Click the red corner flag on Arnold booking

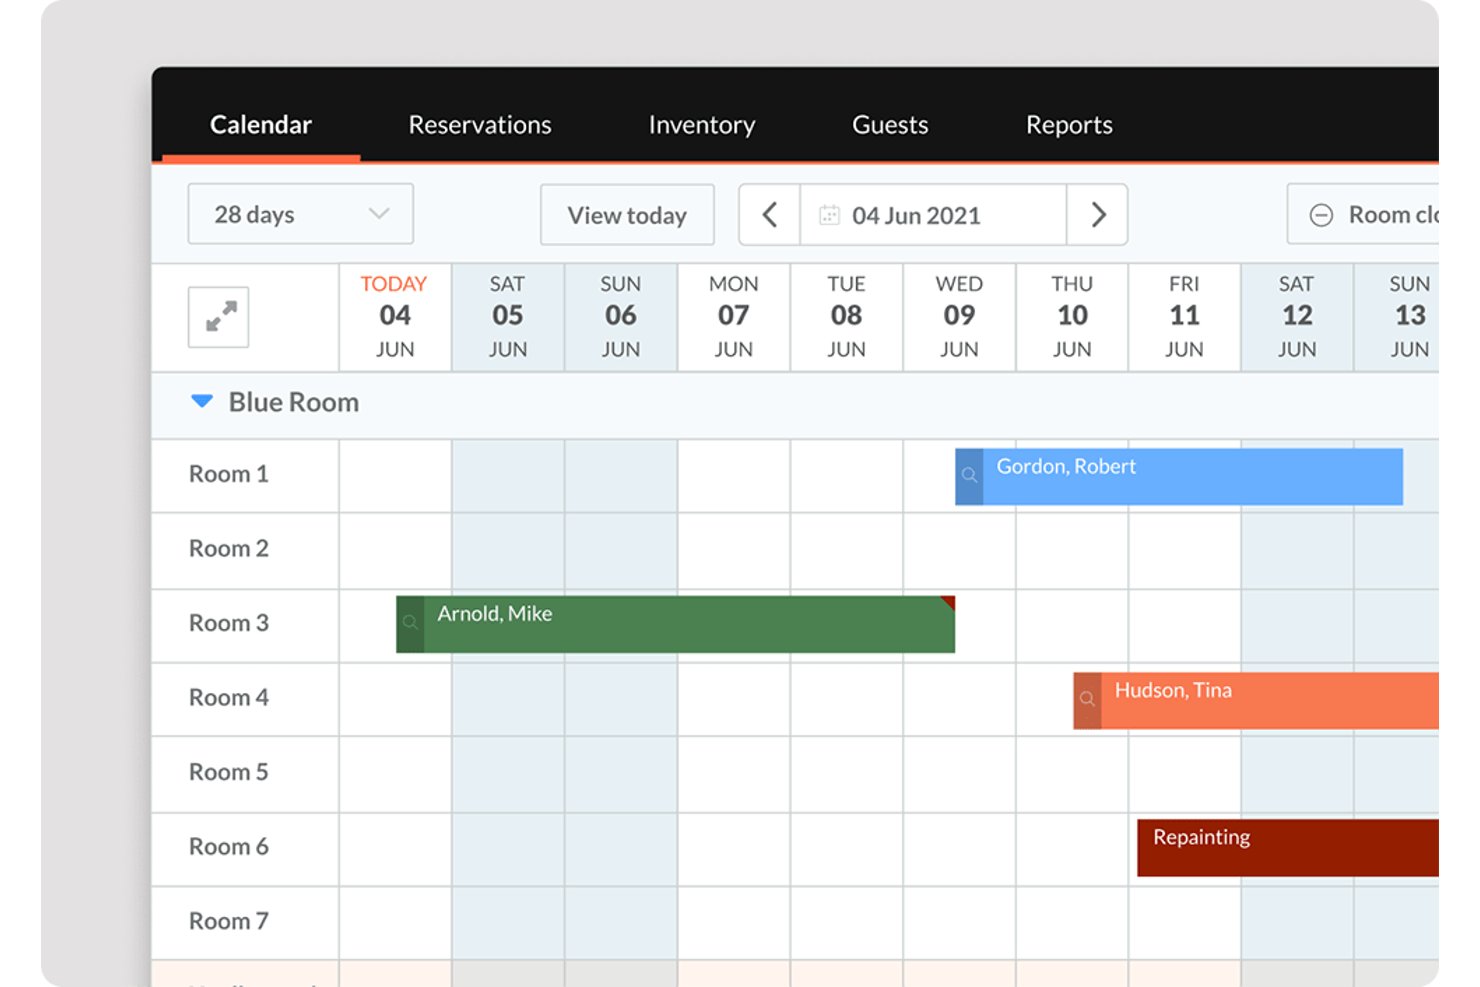pos(948,603)
